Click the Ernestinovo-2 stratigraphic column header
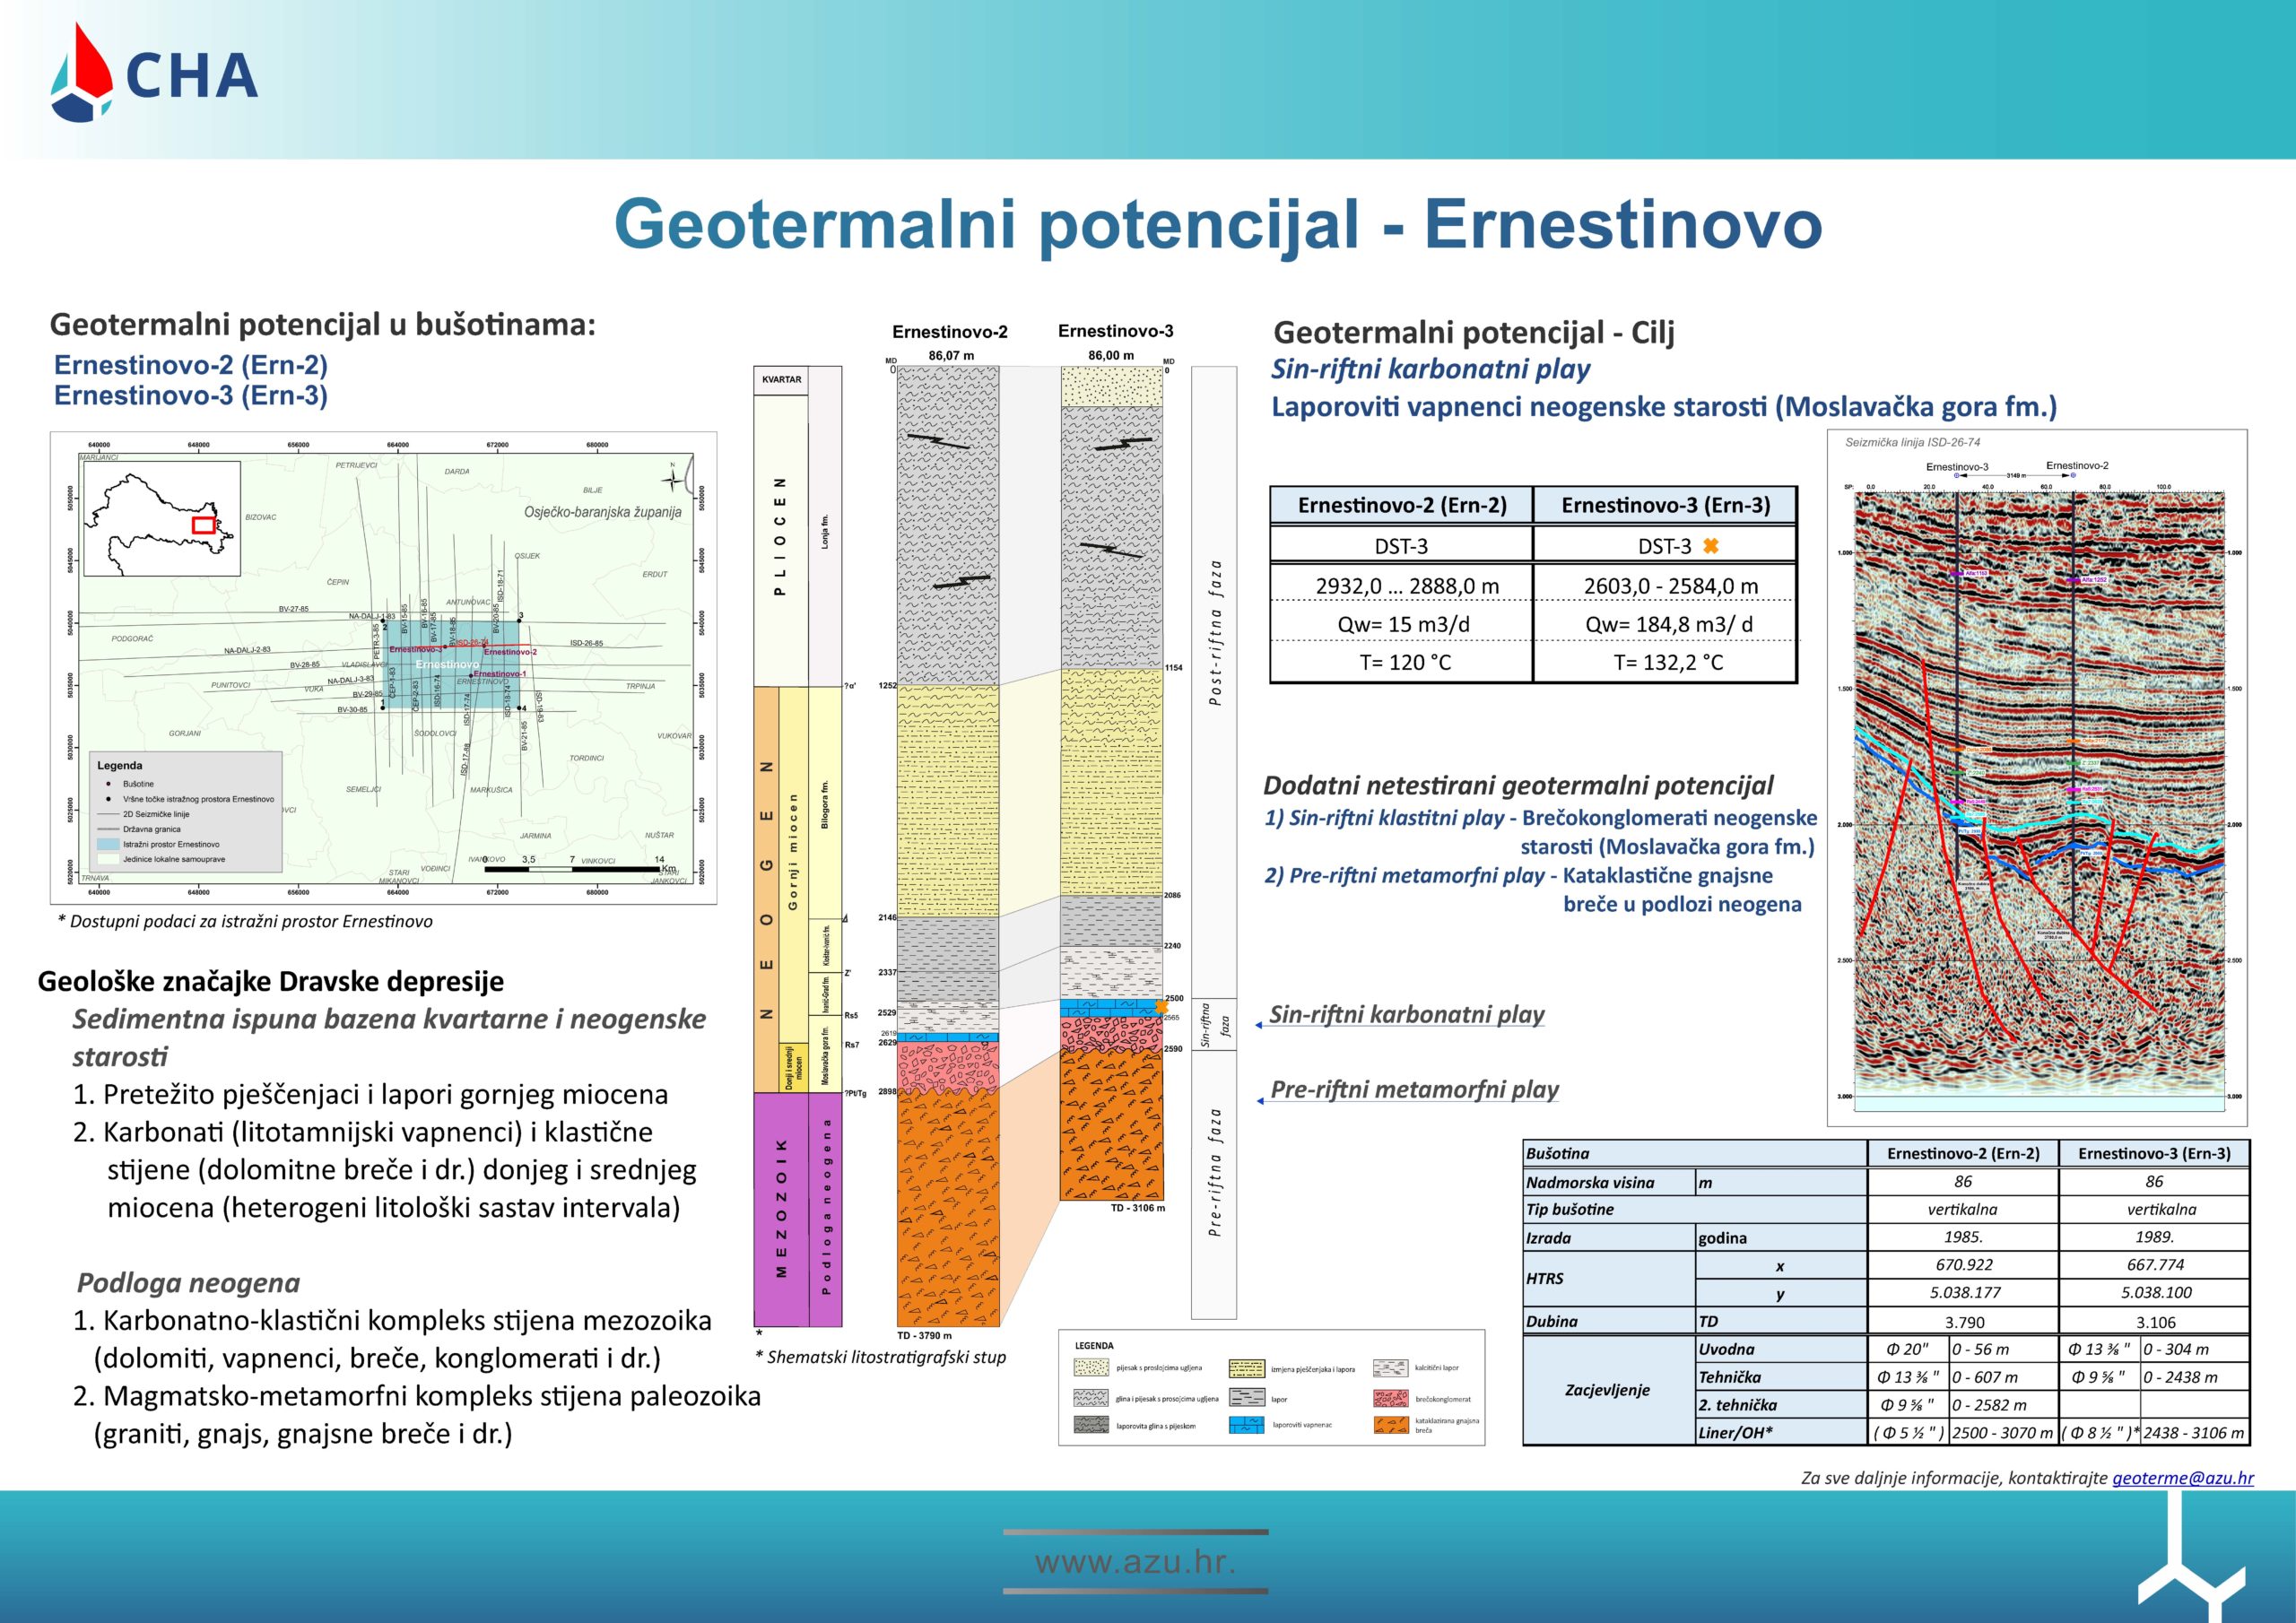The width and height of the screenshot is (2296, 1623). click(950, 332)
